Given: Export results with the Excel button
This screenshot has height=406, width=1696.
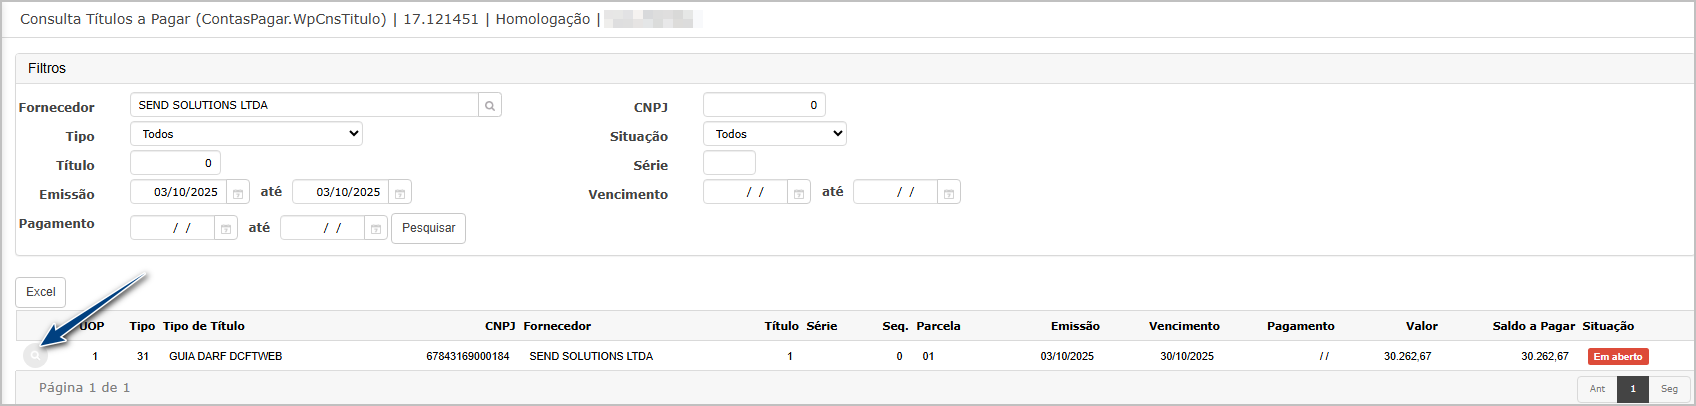Looking at the screenshot, I should (x=41, y=292).
